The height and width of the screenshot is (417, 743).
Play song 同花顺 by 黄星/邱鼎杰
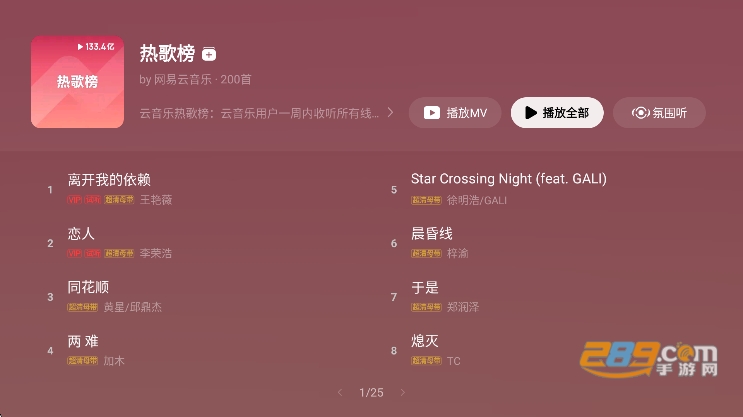tap(199, 297)
